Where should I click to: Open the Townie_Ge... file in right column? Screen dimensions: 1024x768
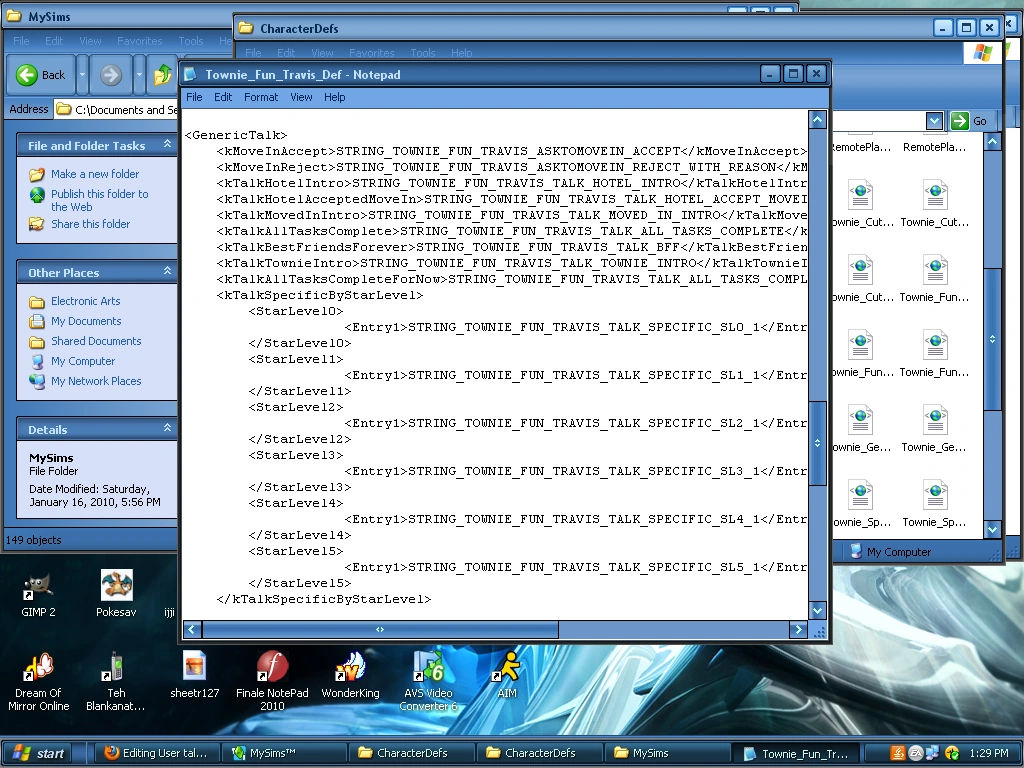935,428
